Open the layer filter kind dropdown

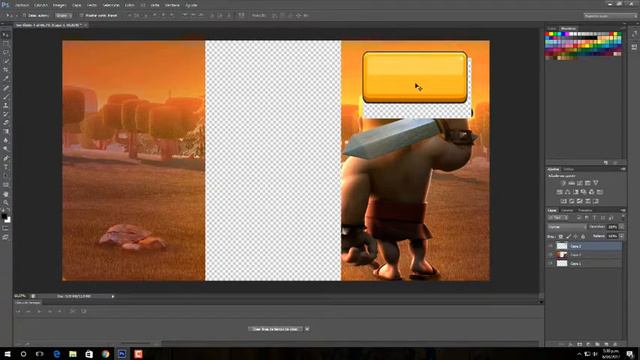558,218
